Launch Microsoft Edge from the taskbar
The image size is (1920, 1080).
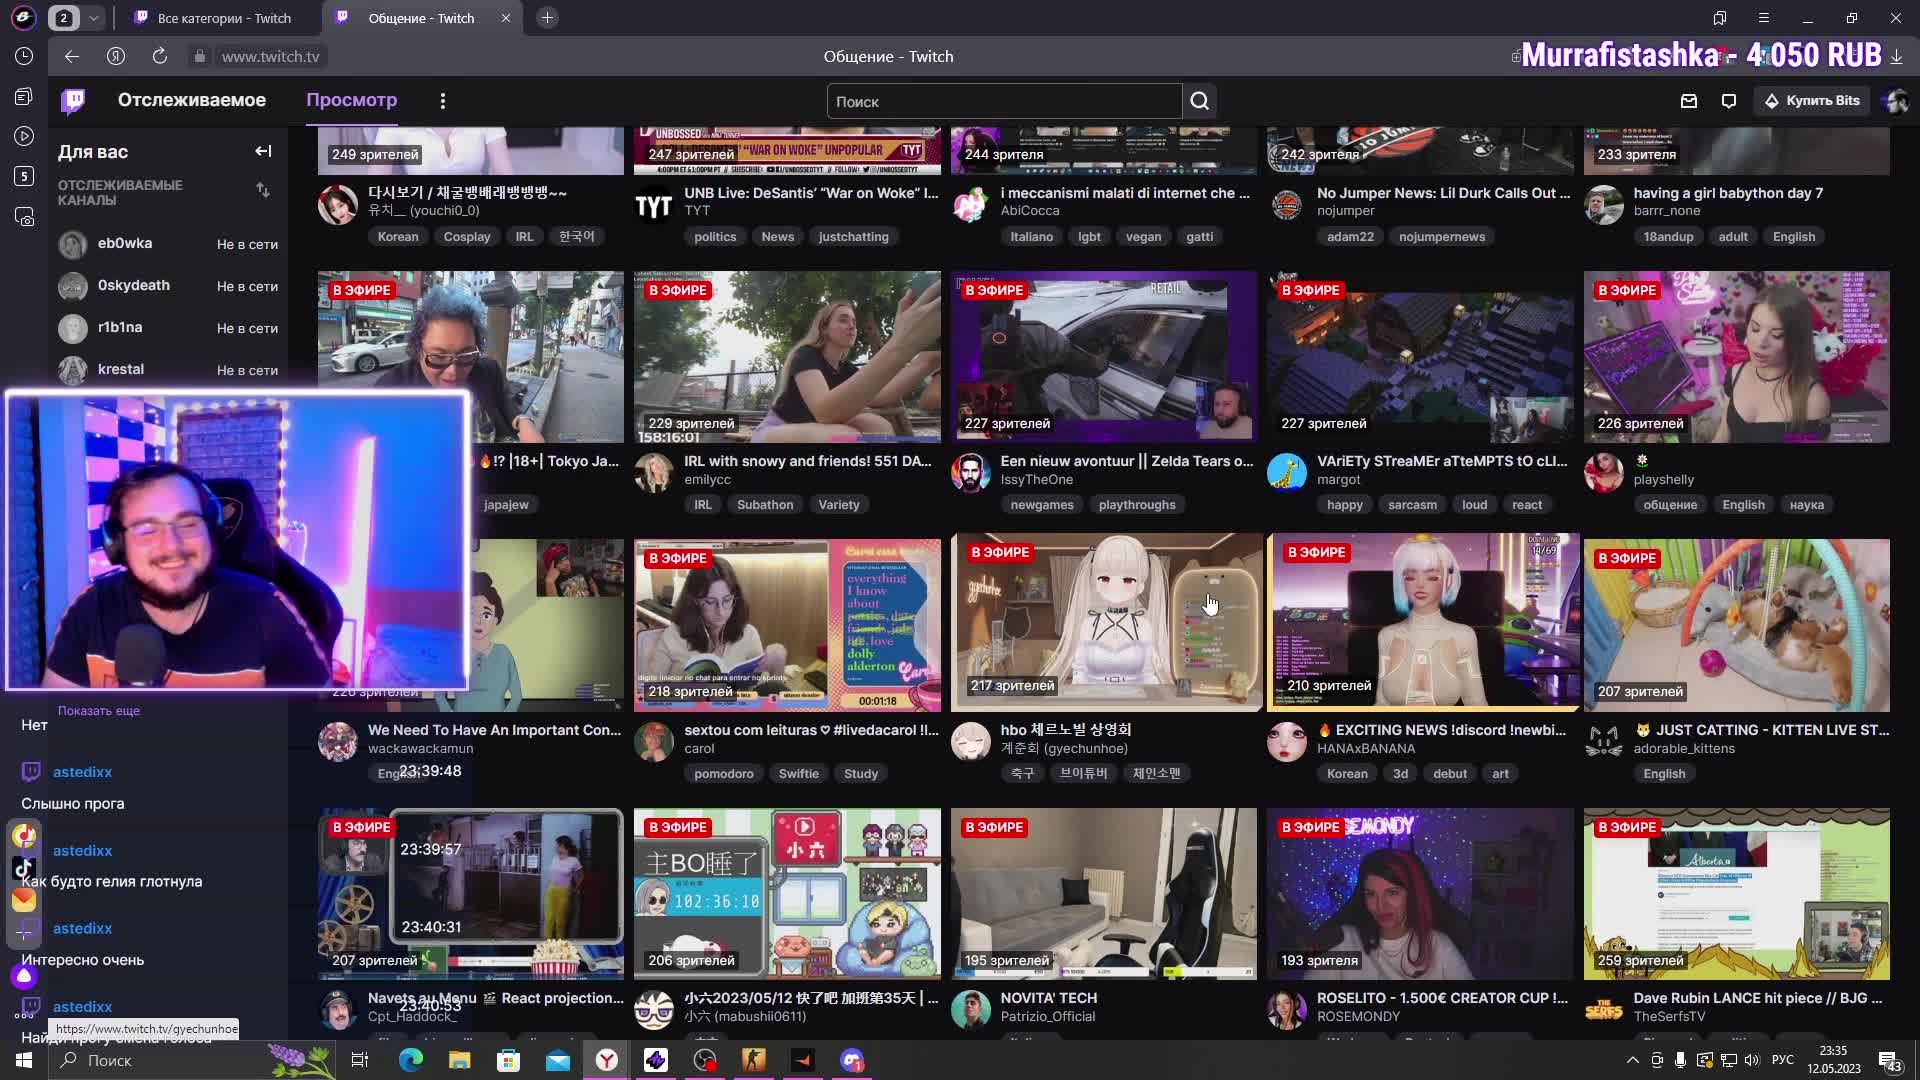[x=411, y=1060]
